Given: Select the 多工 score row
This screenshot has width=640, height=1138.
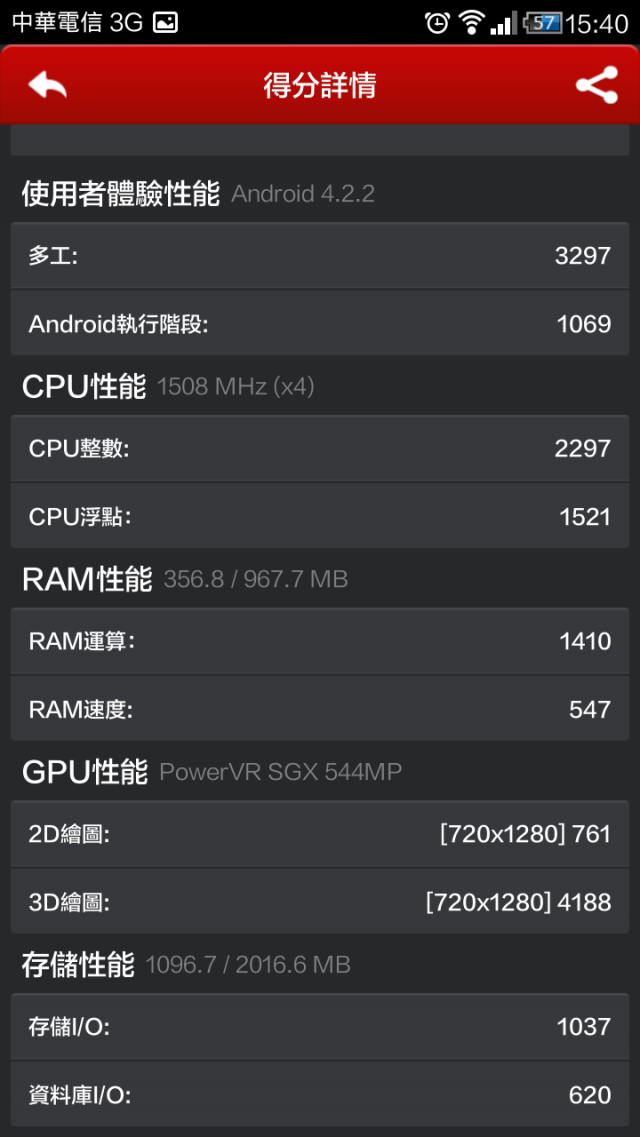Looking at the screenshot, I should point(319,255).
